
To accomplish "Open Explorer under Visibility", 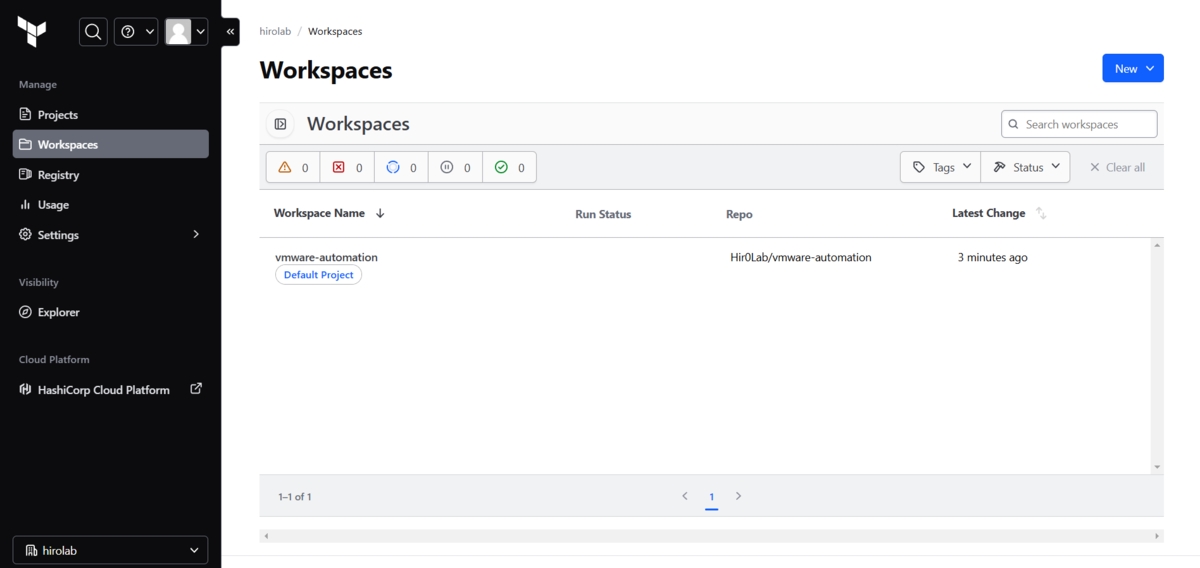I will coord(110,312).
